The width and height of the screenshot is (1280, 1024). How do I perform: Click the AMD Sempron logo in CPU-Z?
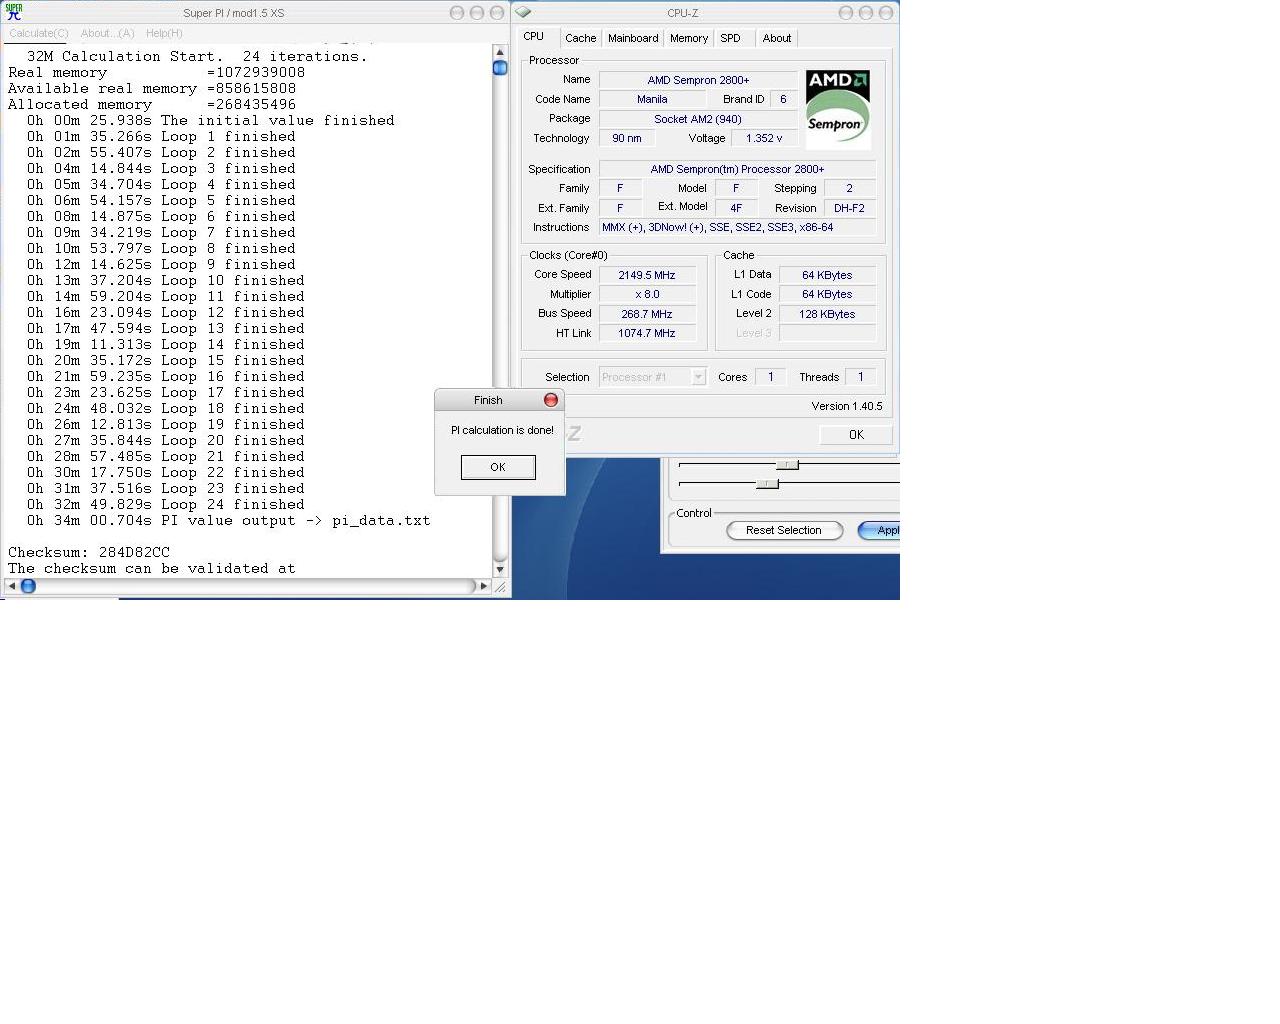[838, 109]
